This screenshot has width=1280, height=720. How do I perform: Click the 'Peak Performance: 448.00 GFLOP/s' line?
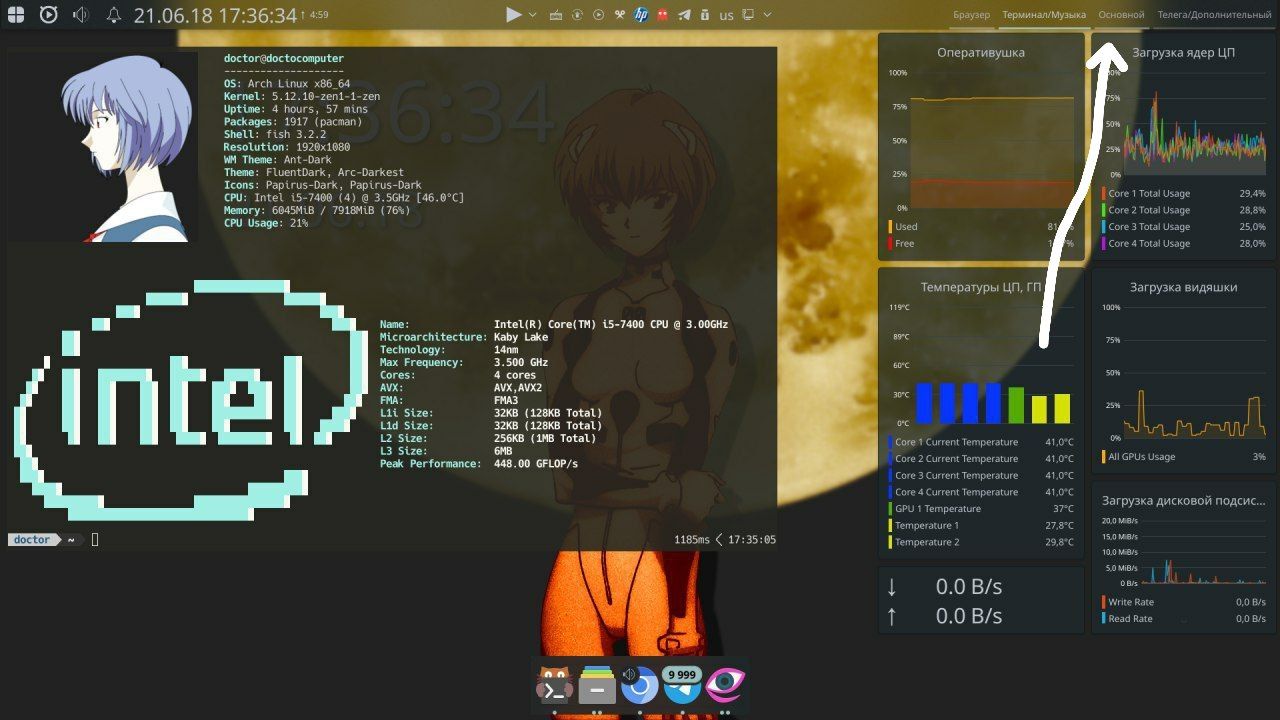pos(479,464)
